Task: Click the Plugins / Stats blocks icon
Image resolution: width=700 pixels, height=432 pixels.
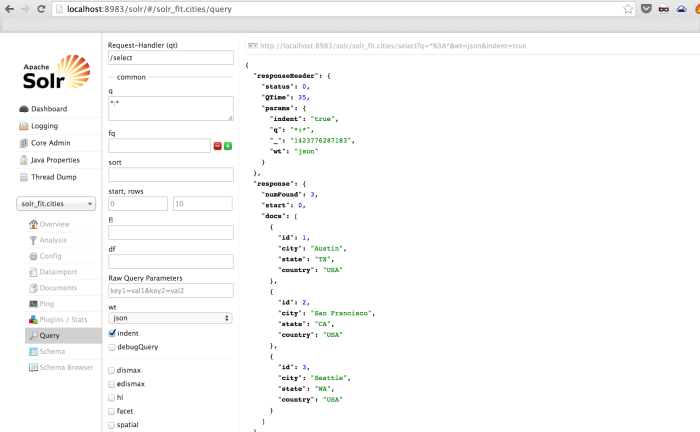Action: pos(33,320)
